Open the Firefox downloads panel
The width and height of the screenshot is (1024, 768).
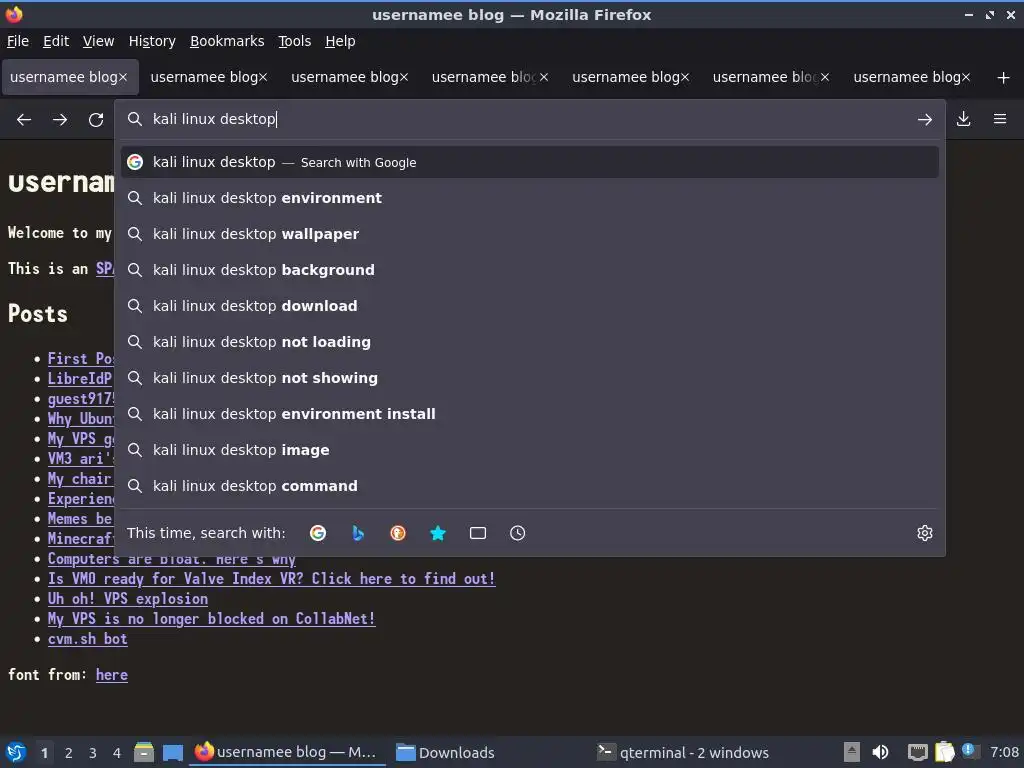[963, 119]
